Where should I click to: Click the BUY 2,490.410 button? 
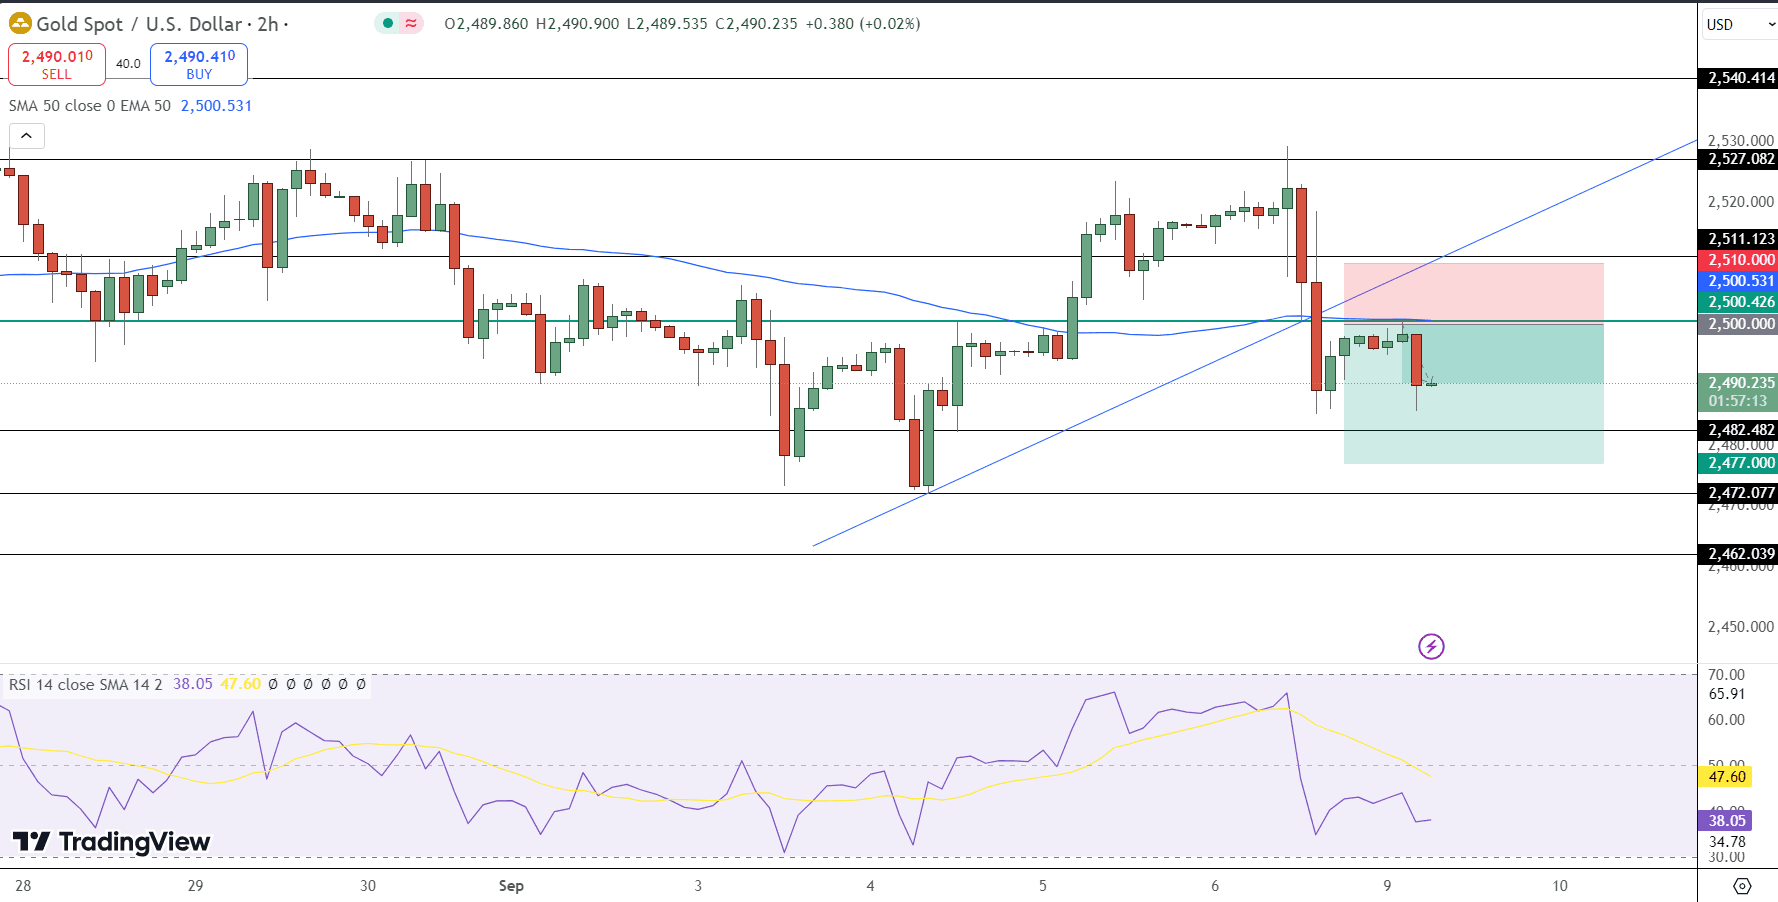(x=199, y=64)
